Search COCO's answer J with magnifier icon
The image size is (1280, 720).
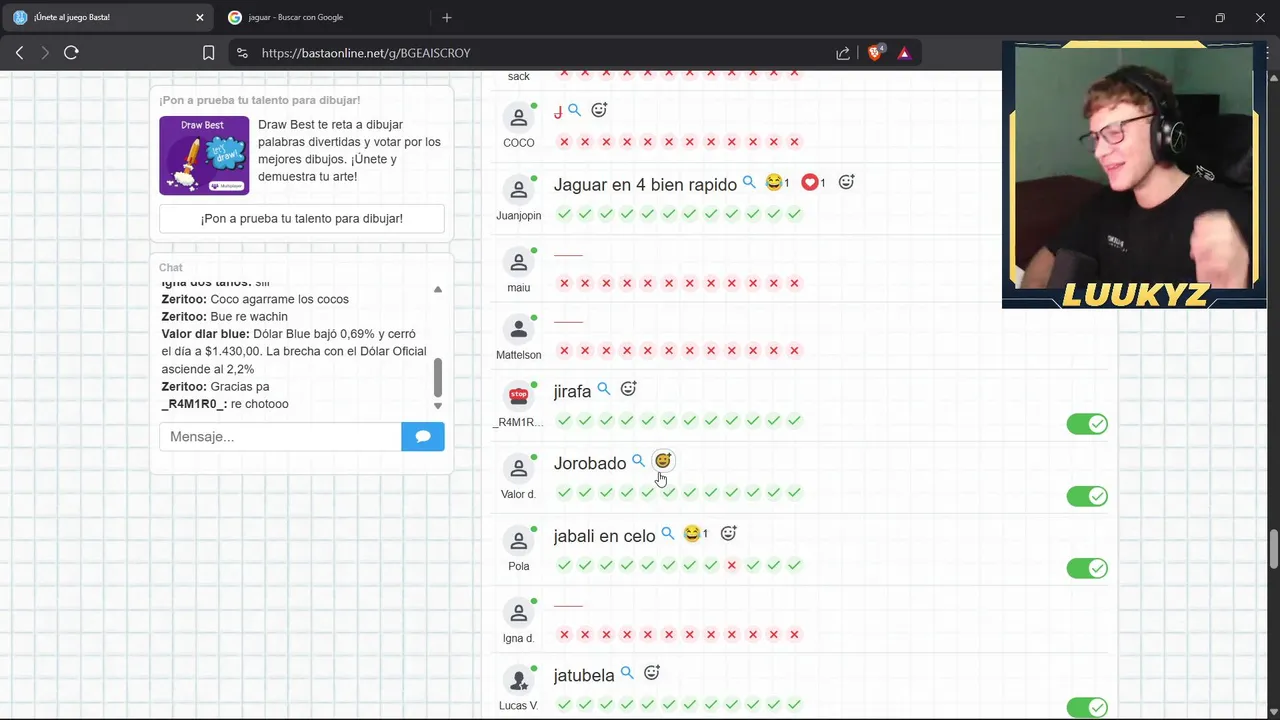(x=574, y=110)
